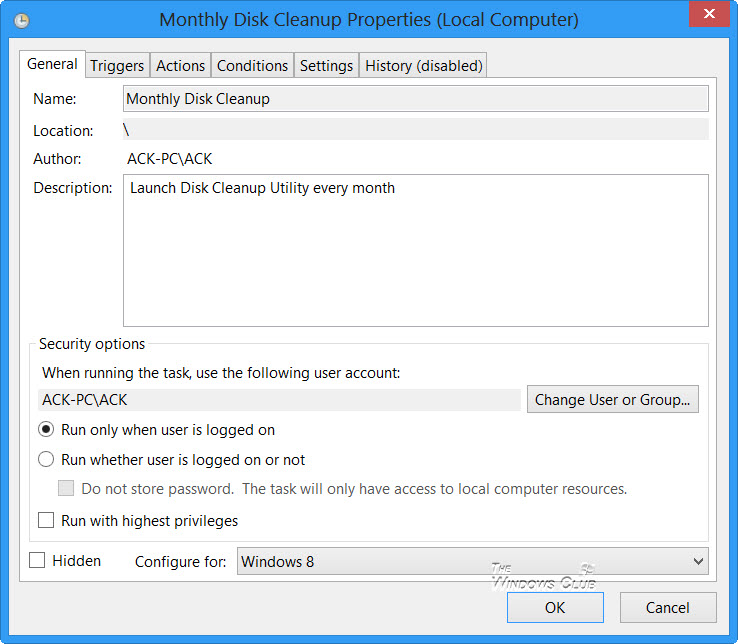
Task: Click the Cancel button
Action: coord(667,607)
